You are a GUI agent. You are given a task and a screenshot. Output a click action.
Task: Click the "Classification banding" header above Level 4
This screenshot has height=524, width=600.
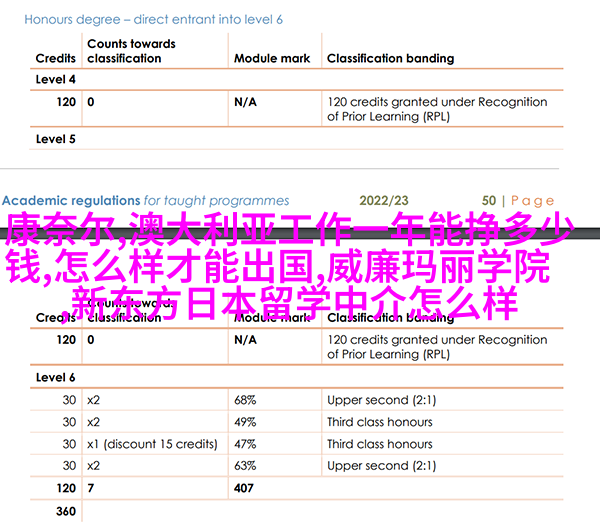[390, 58]
